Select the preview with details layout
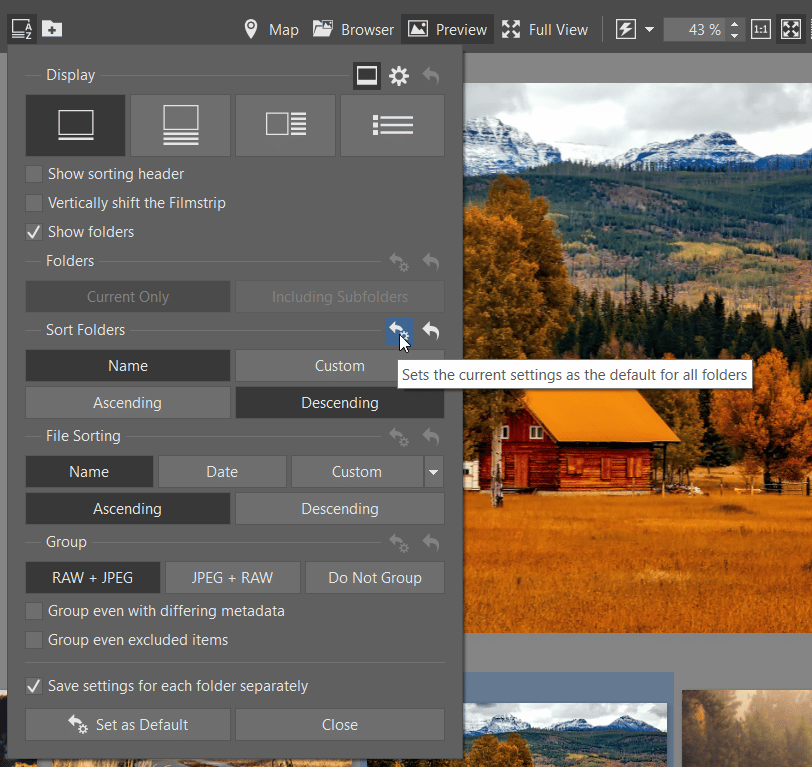Screen dimensions: 812x767 point(285,125)
